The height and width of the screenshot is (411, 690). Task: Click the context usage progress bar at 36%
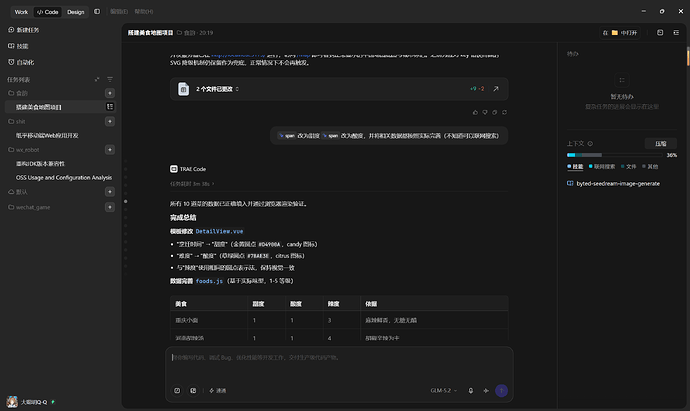pyautogui.click(x=615, y=155)
